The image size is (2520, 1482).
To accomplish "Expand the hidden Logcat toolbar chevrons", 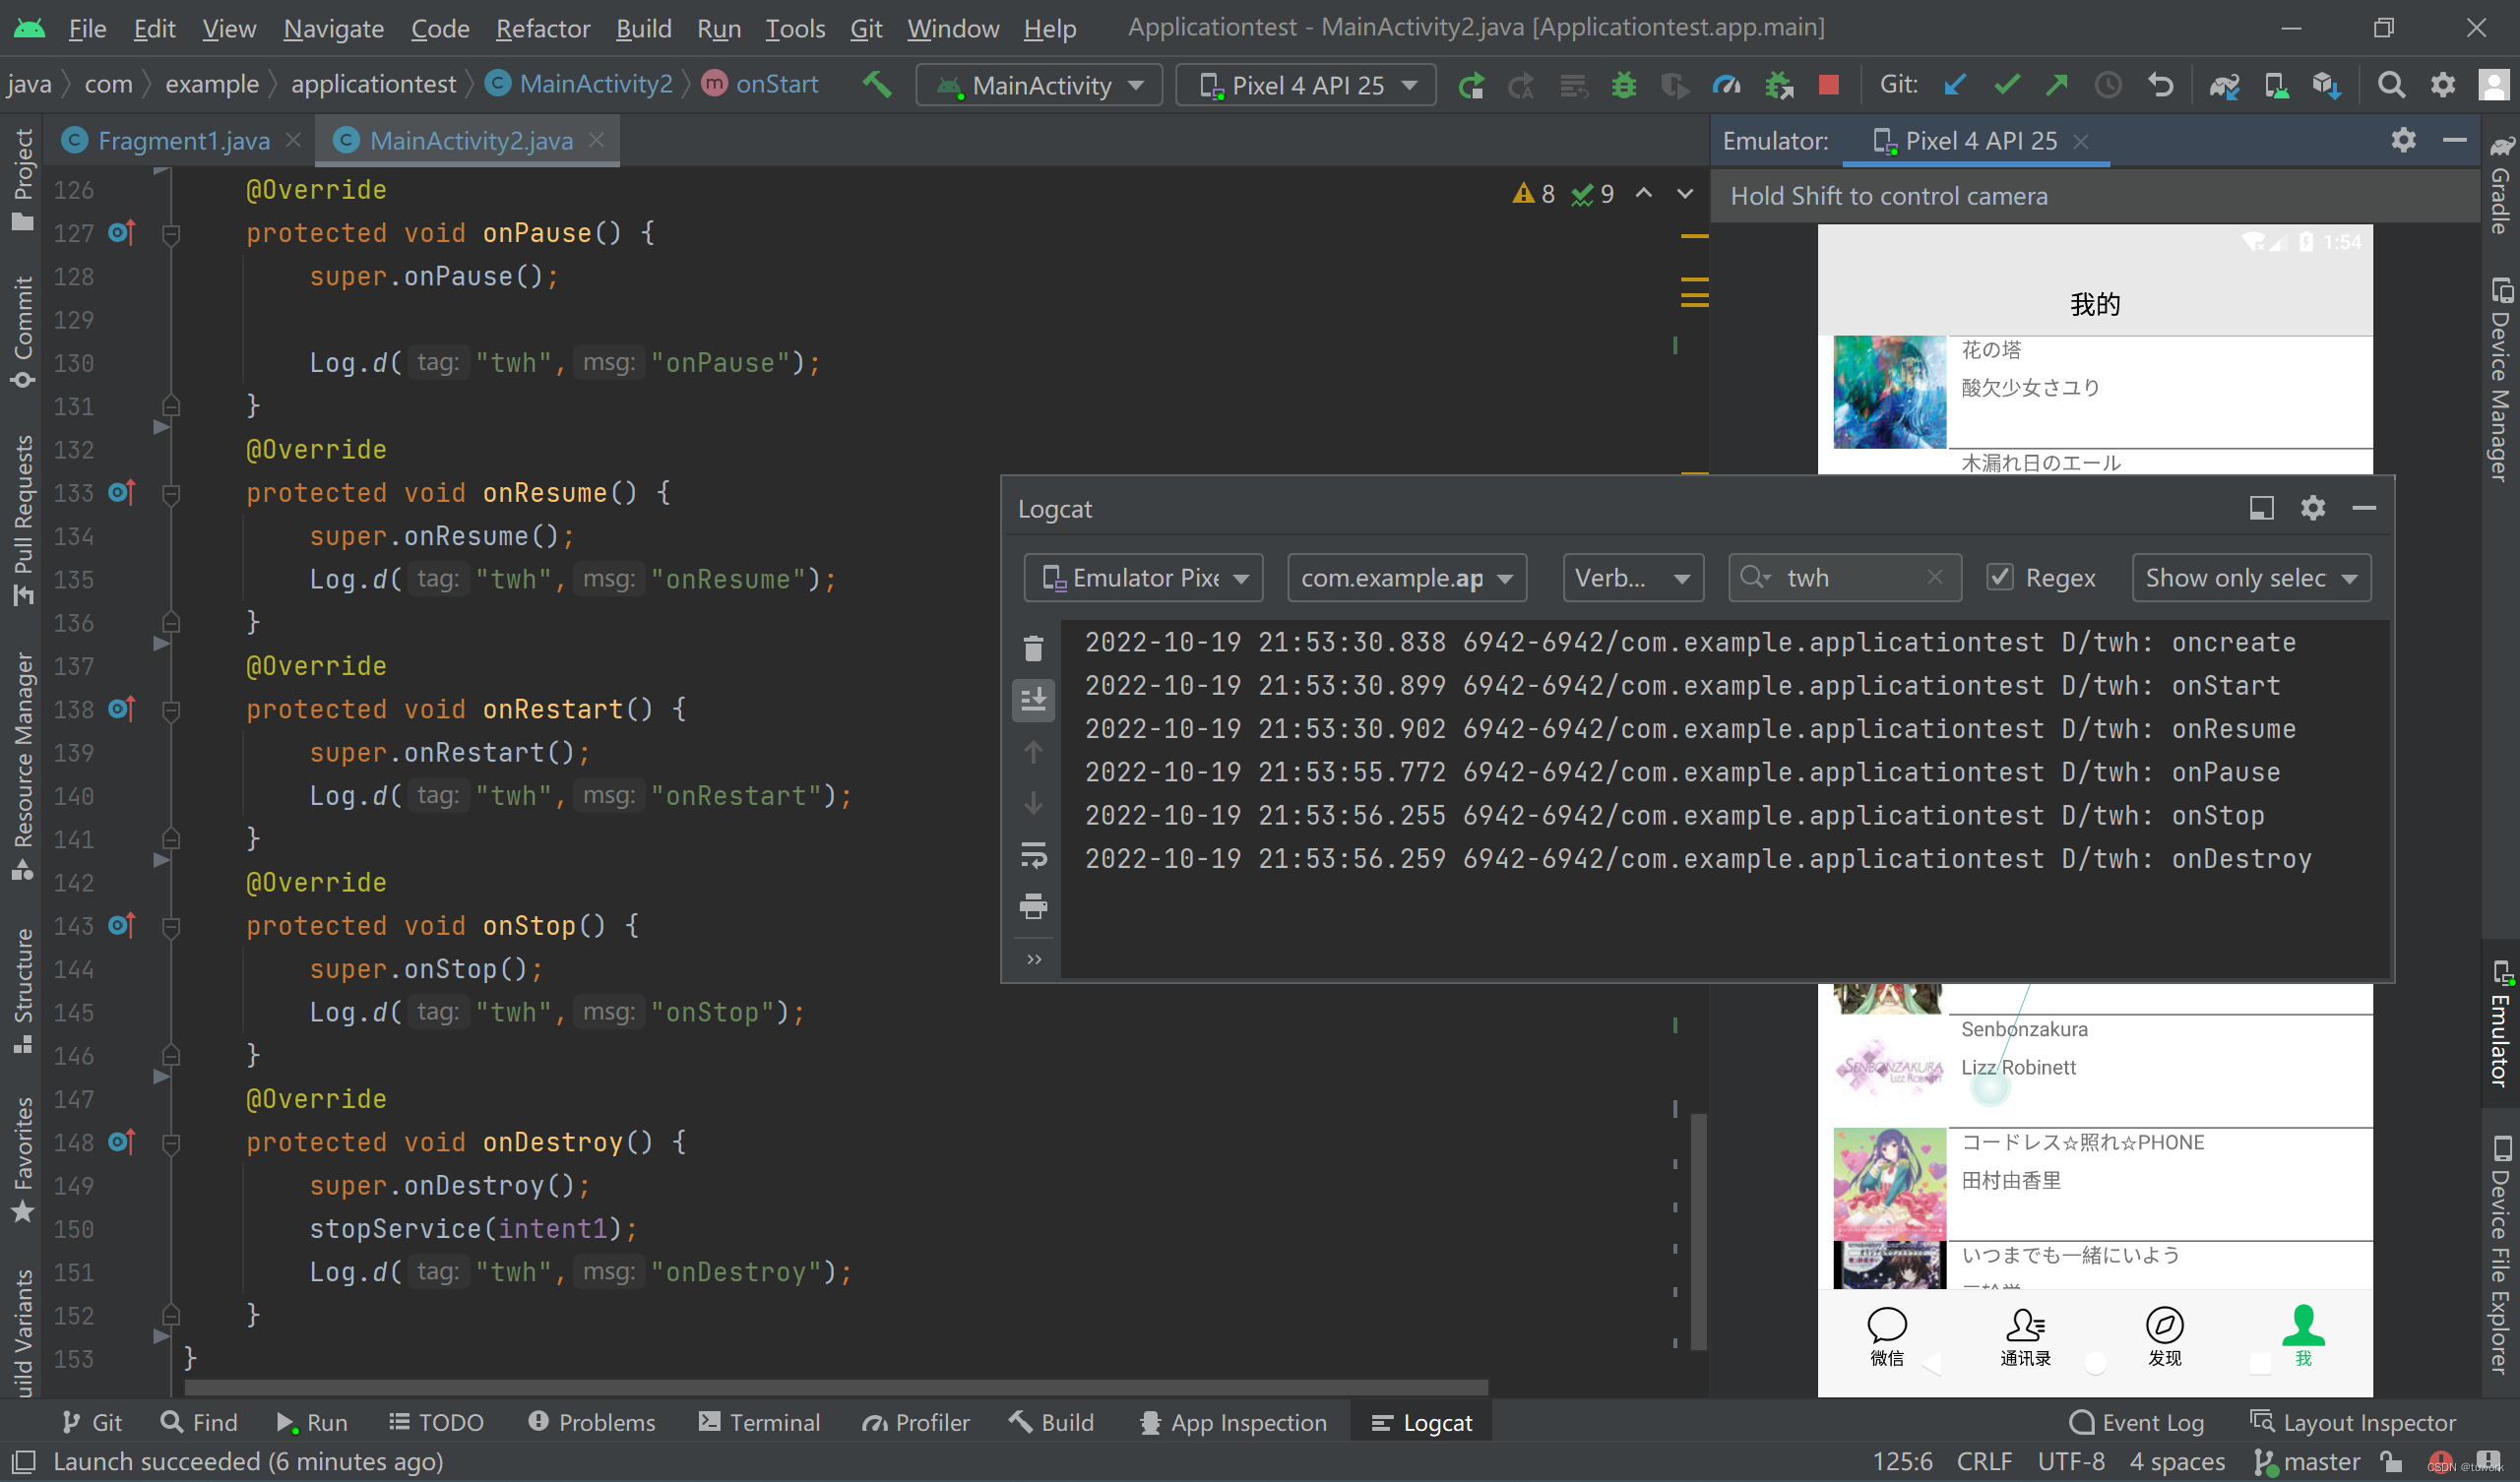I will click(1034, 959).
